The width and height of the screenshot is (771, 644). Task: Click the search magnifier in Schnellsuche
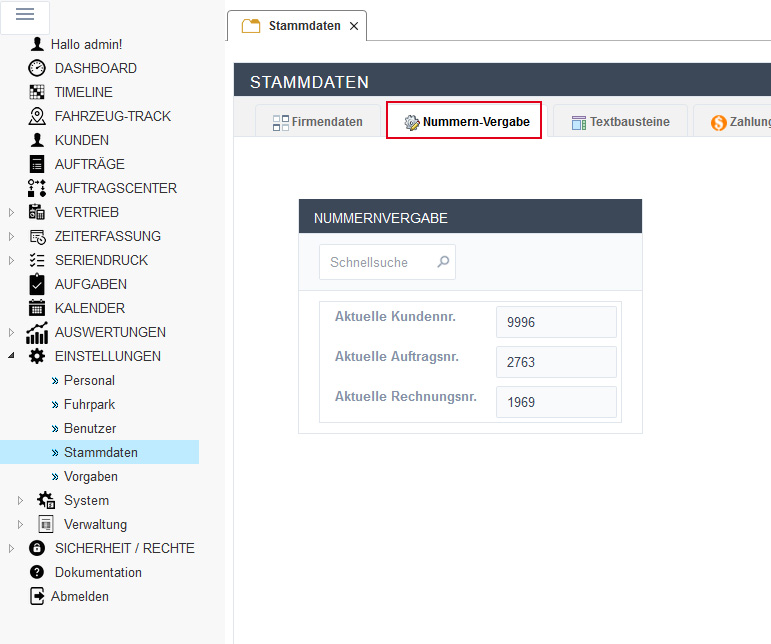point(443,262)
